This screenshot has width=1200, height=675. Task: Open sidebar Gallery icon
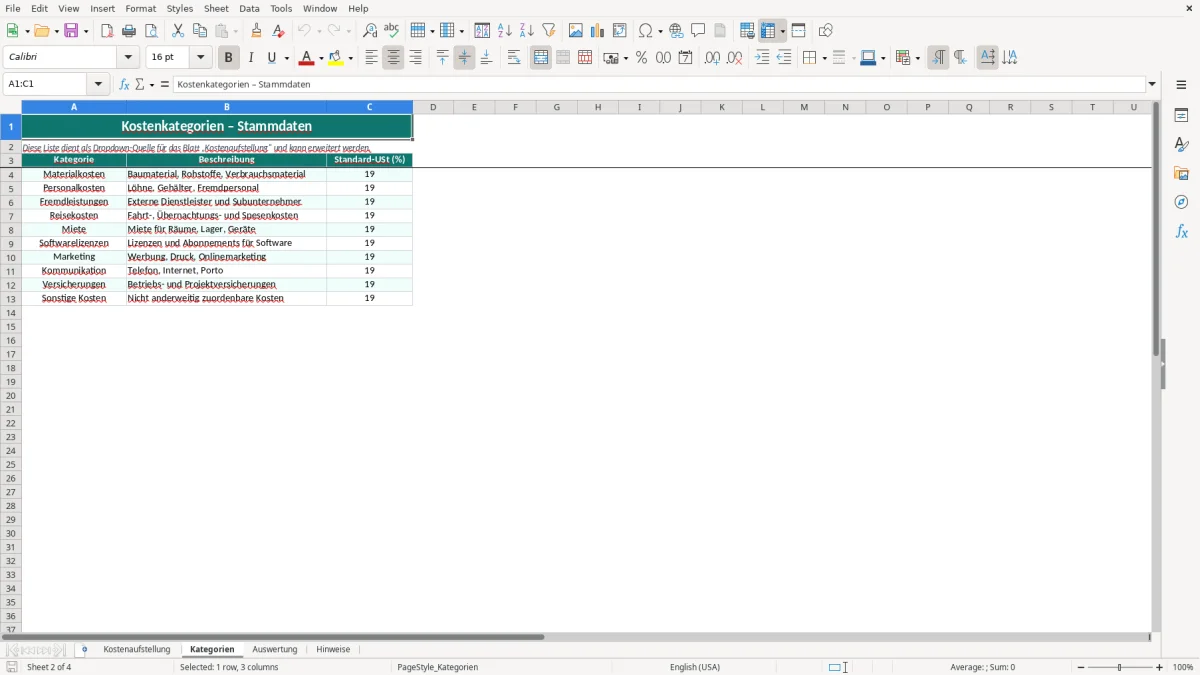pyautogui.click(x=1181, y=173)
